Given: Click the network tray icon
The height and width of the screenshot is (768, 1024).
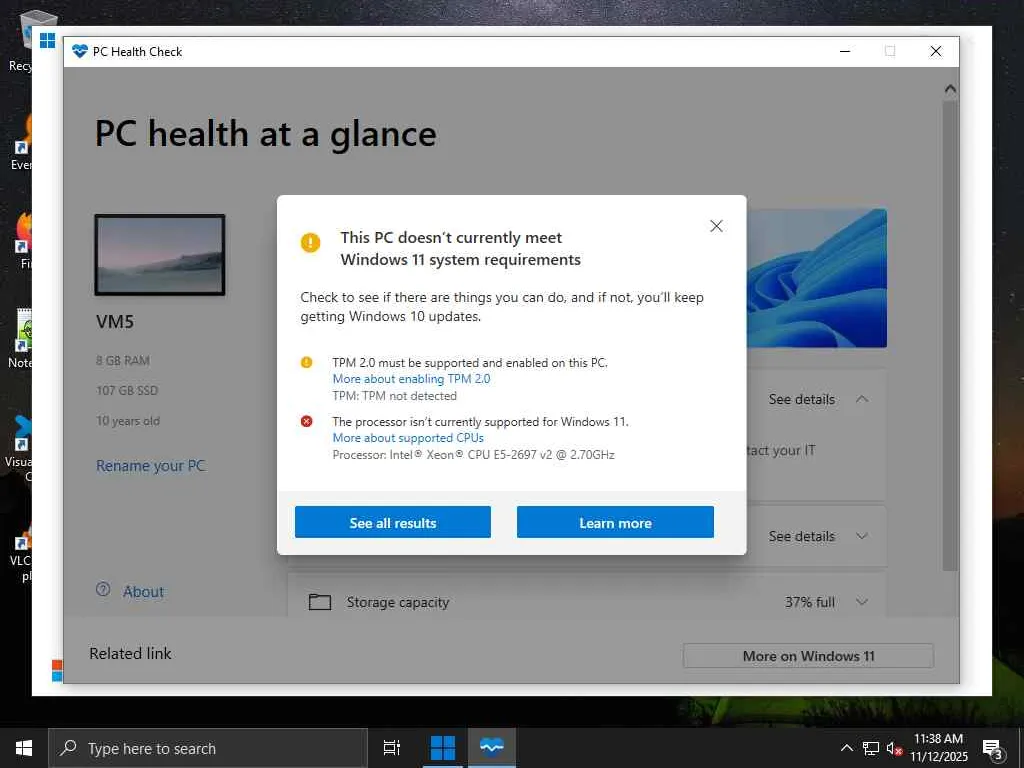Looking at the screenshot, I should [x=871, y=748].
